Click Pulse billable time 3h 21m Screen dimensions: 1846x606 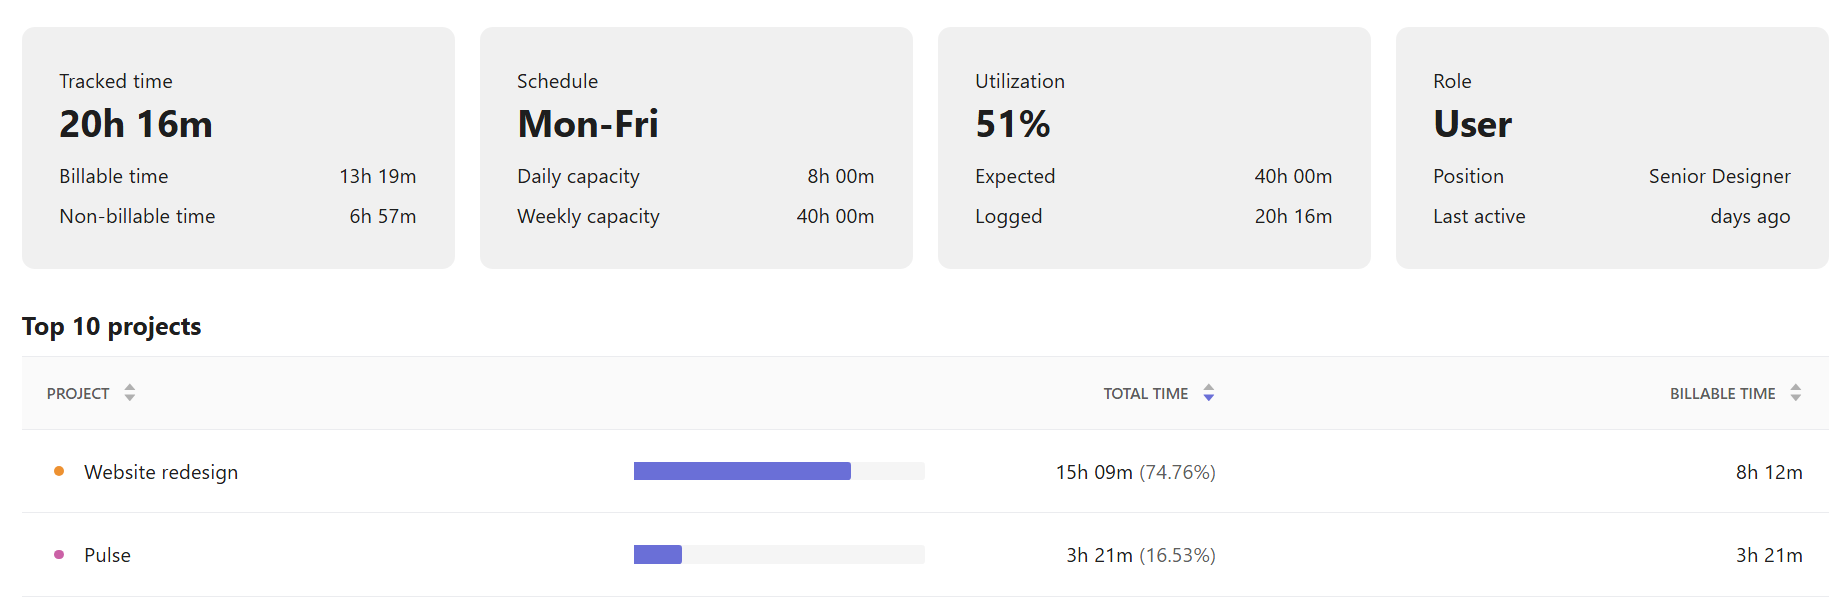click(1769, 555)
